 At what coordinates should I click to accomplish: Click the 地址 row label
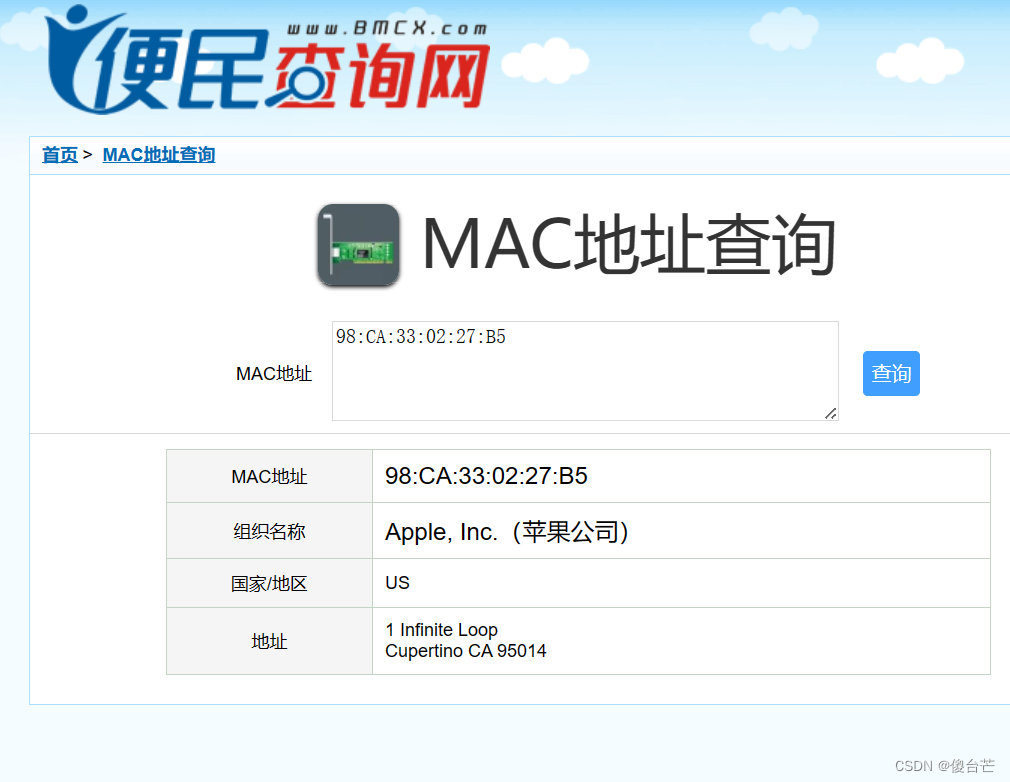pyautogui.click(x=269, y=642)
